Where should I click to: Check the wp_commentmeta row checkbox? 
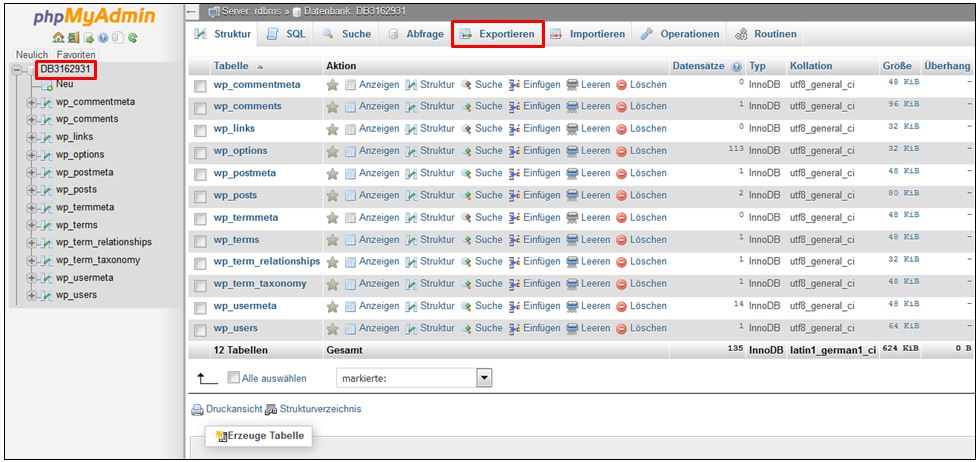(x=200, y=86)
